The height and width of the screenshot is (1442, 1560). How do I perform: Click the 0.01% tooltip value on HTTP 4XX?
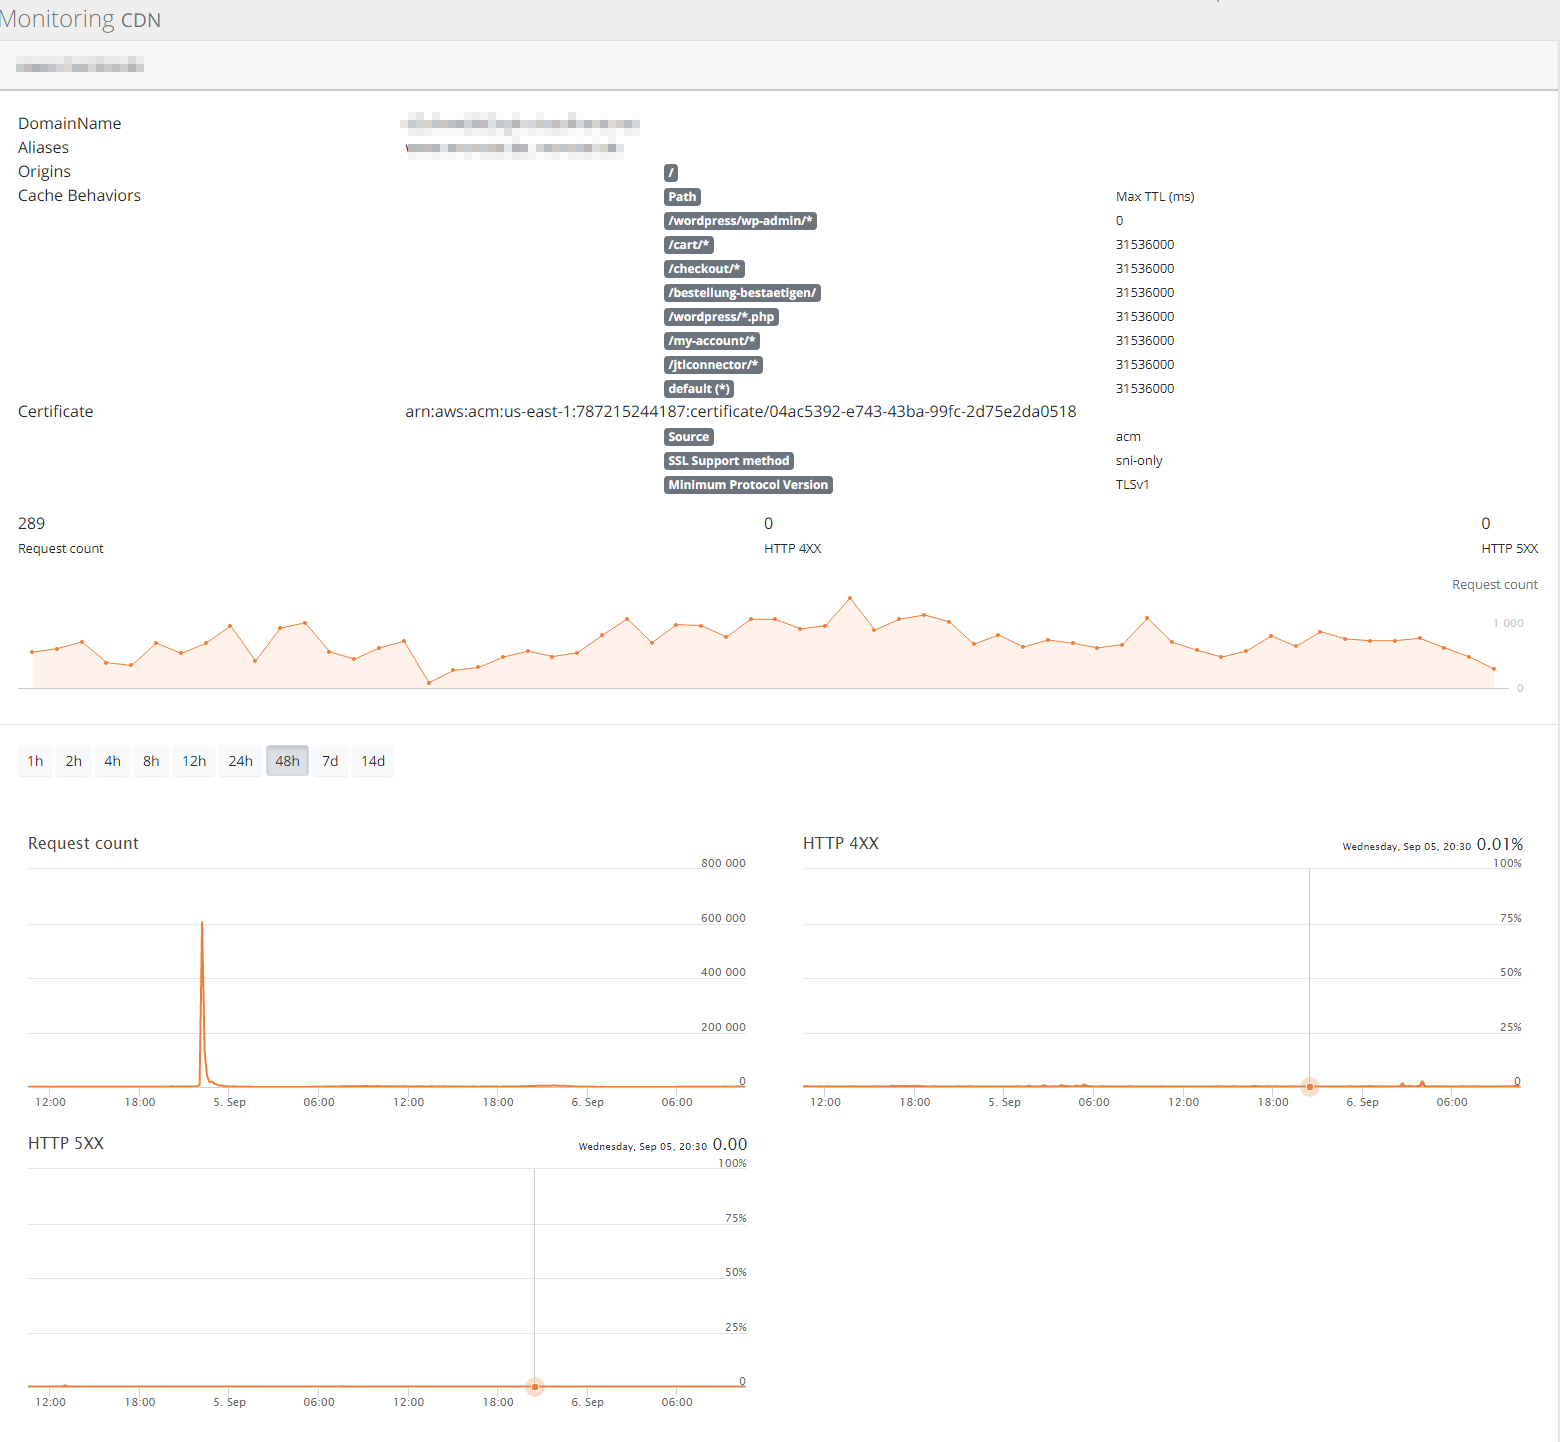[1499, 845]
